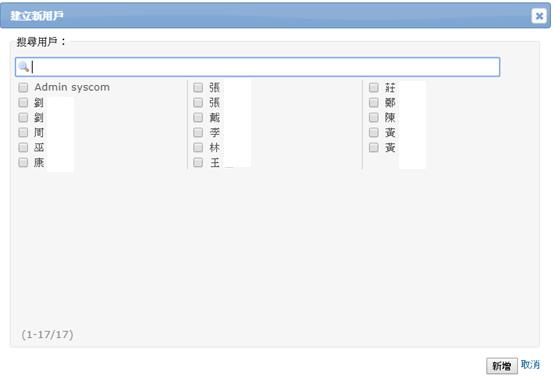Toggle the checkbox next to 陳
This screenshot has width=555, height=379.
[x=374, y=117]
